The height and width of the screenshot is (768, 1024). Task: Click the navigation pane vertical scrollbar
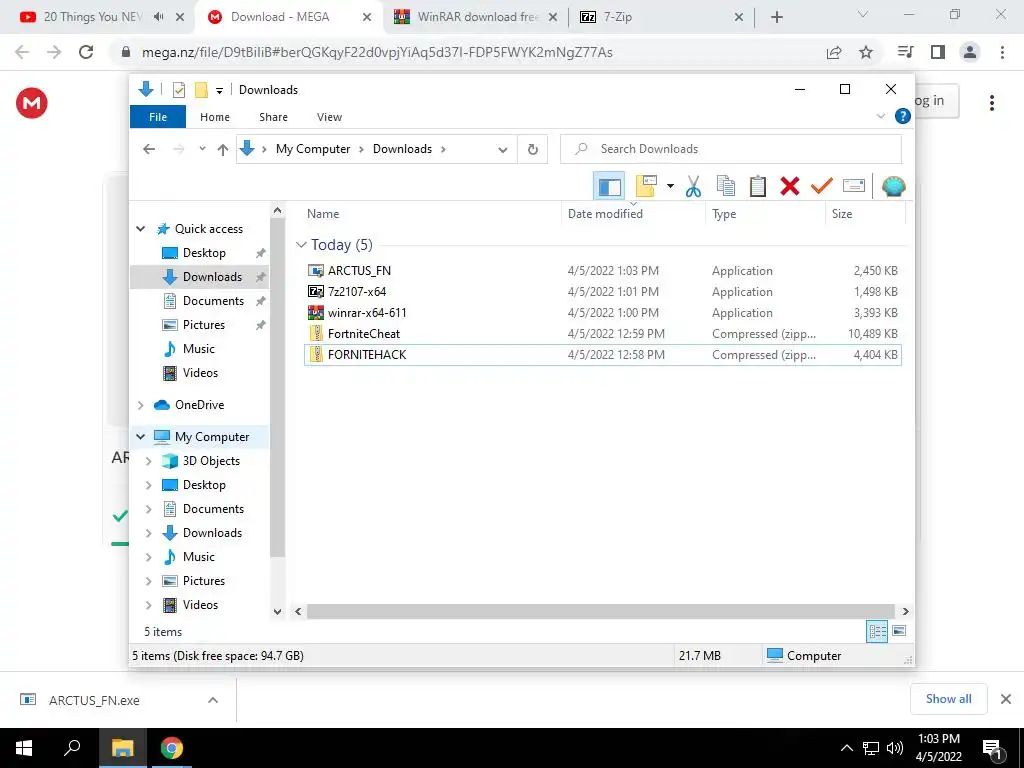278,389
